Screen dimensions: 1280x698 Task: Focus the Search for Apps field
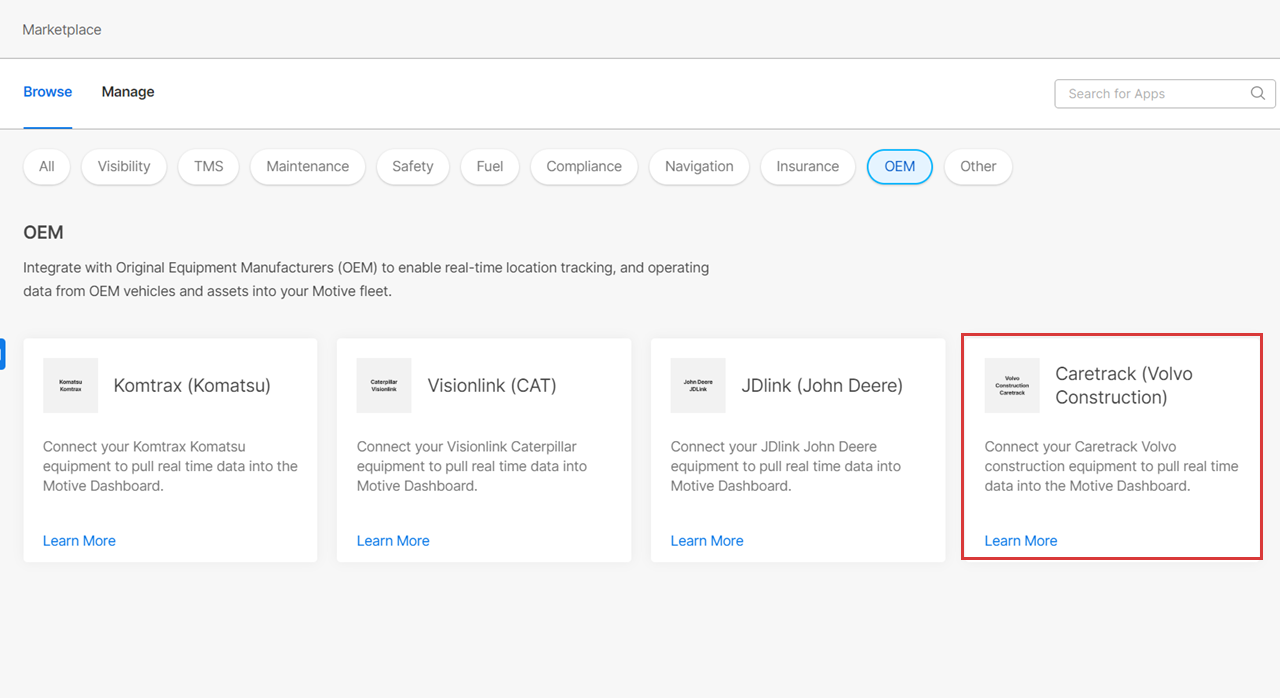(x=1150, y=93)
